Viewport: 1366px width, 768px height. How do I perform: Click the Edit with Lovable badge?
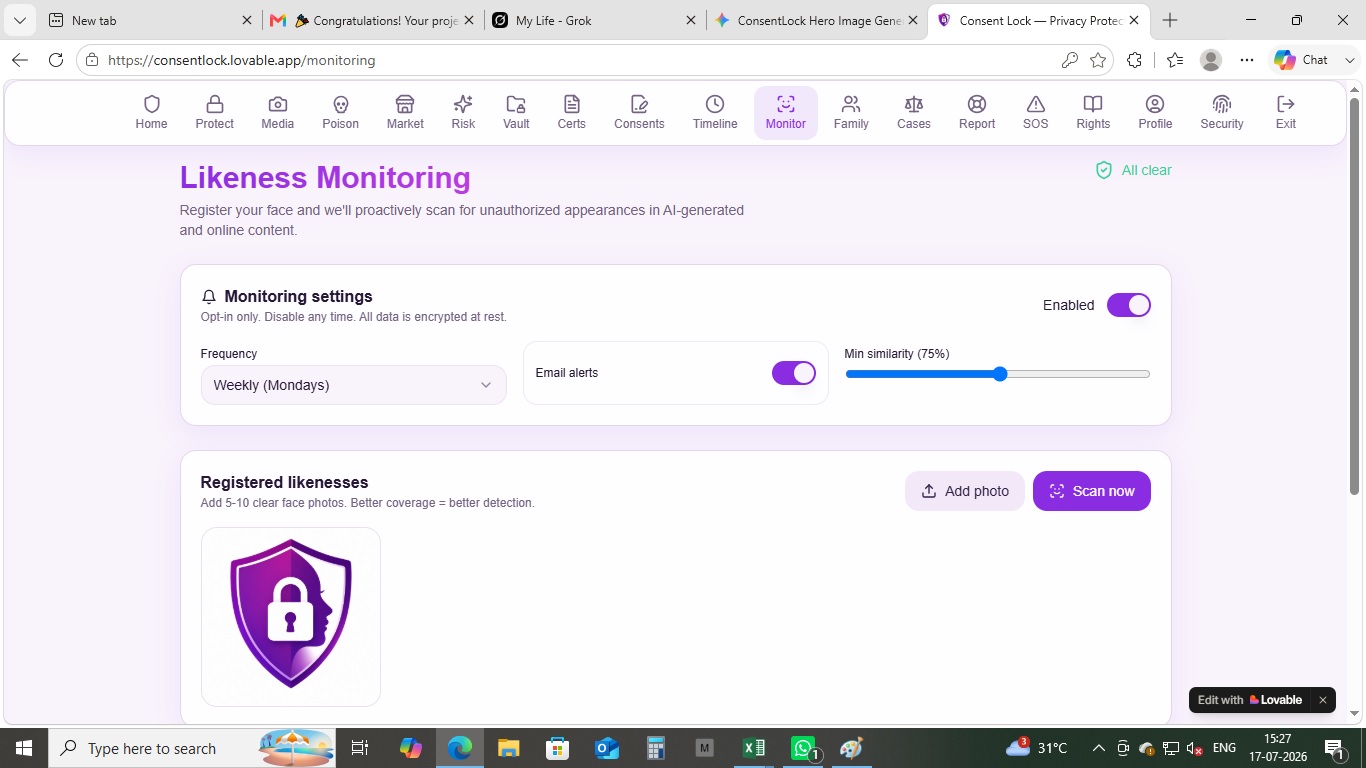click(1251, 700)
